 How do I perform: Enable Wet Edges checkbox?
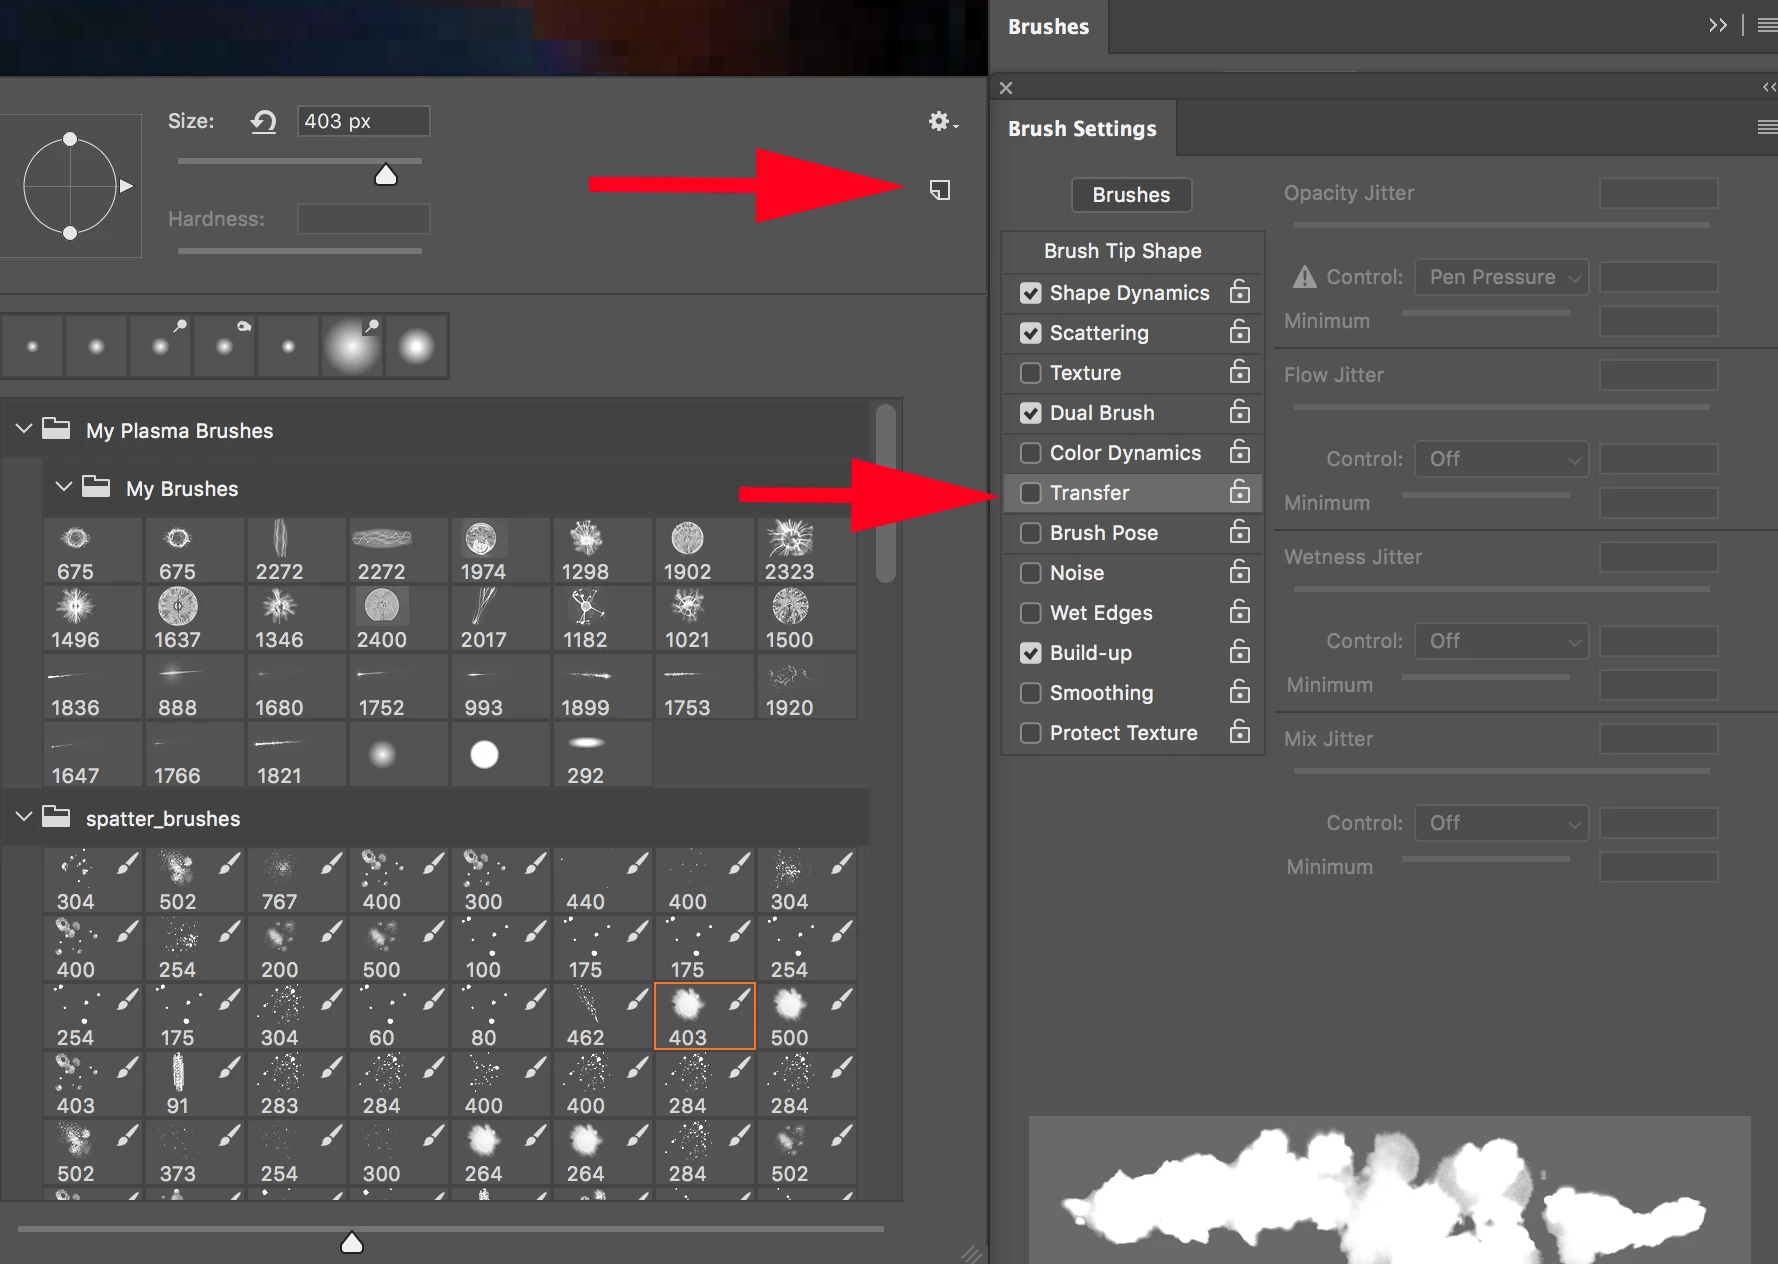[1030, 613]
